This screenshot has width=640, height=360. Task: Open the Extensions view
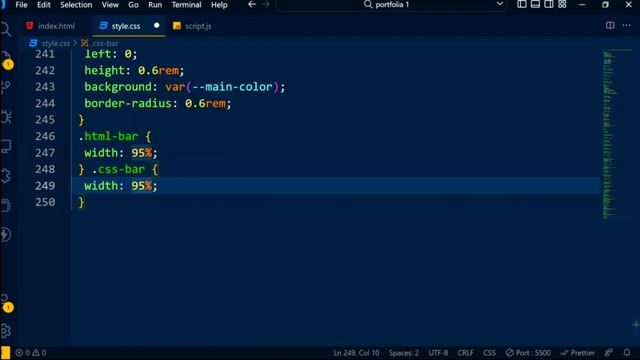tap(6, 176)
